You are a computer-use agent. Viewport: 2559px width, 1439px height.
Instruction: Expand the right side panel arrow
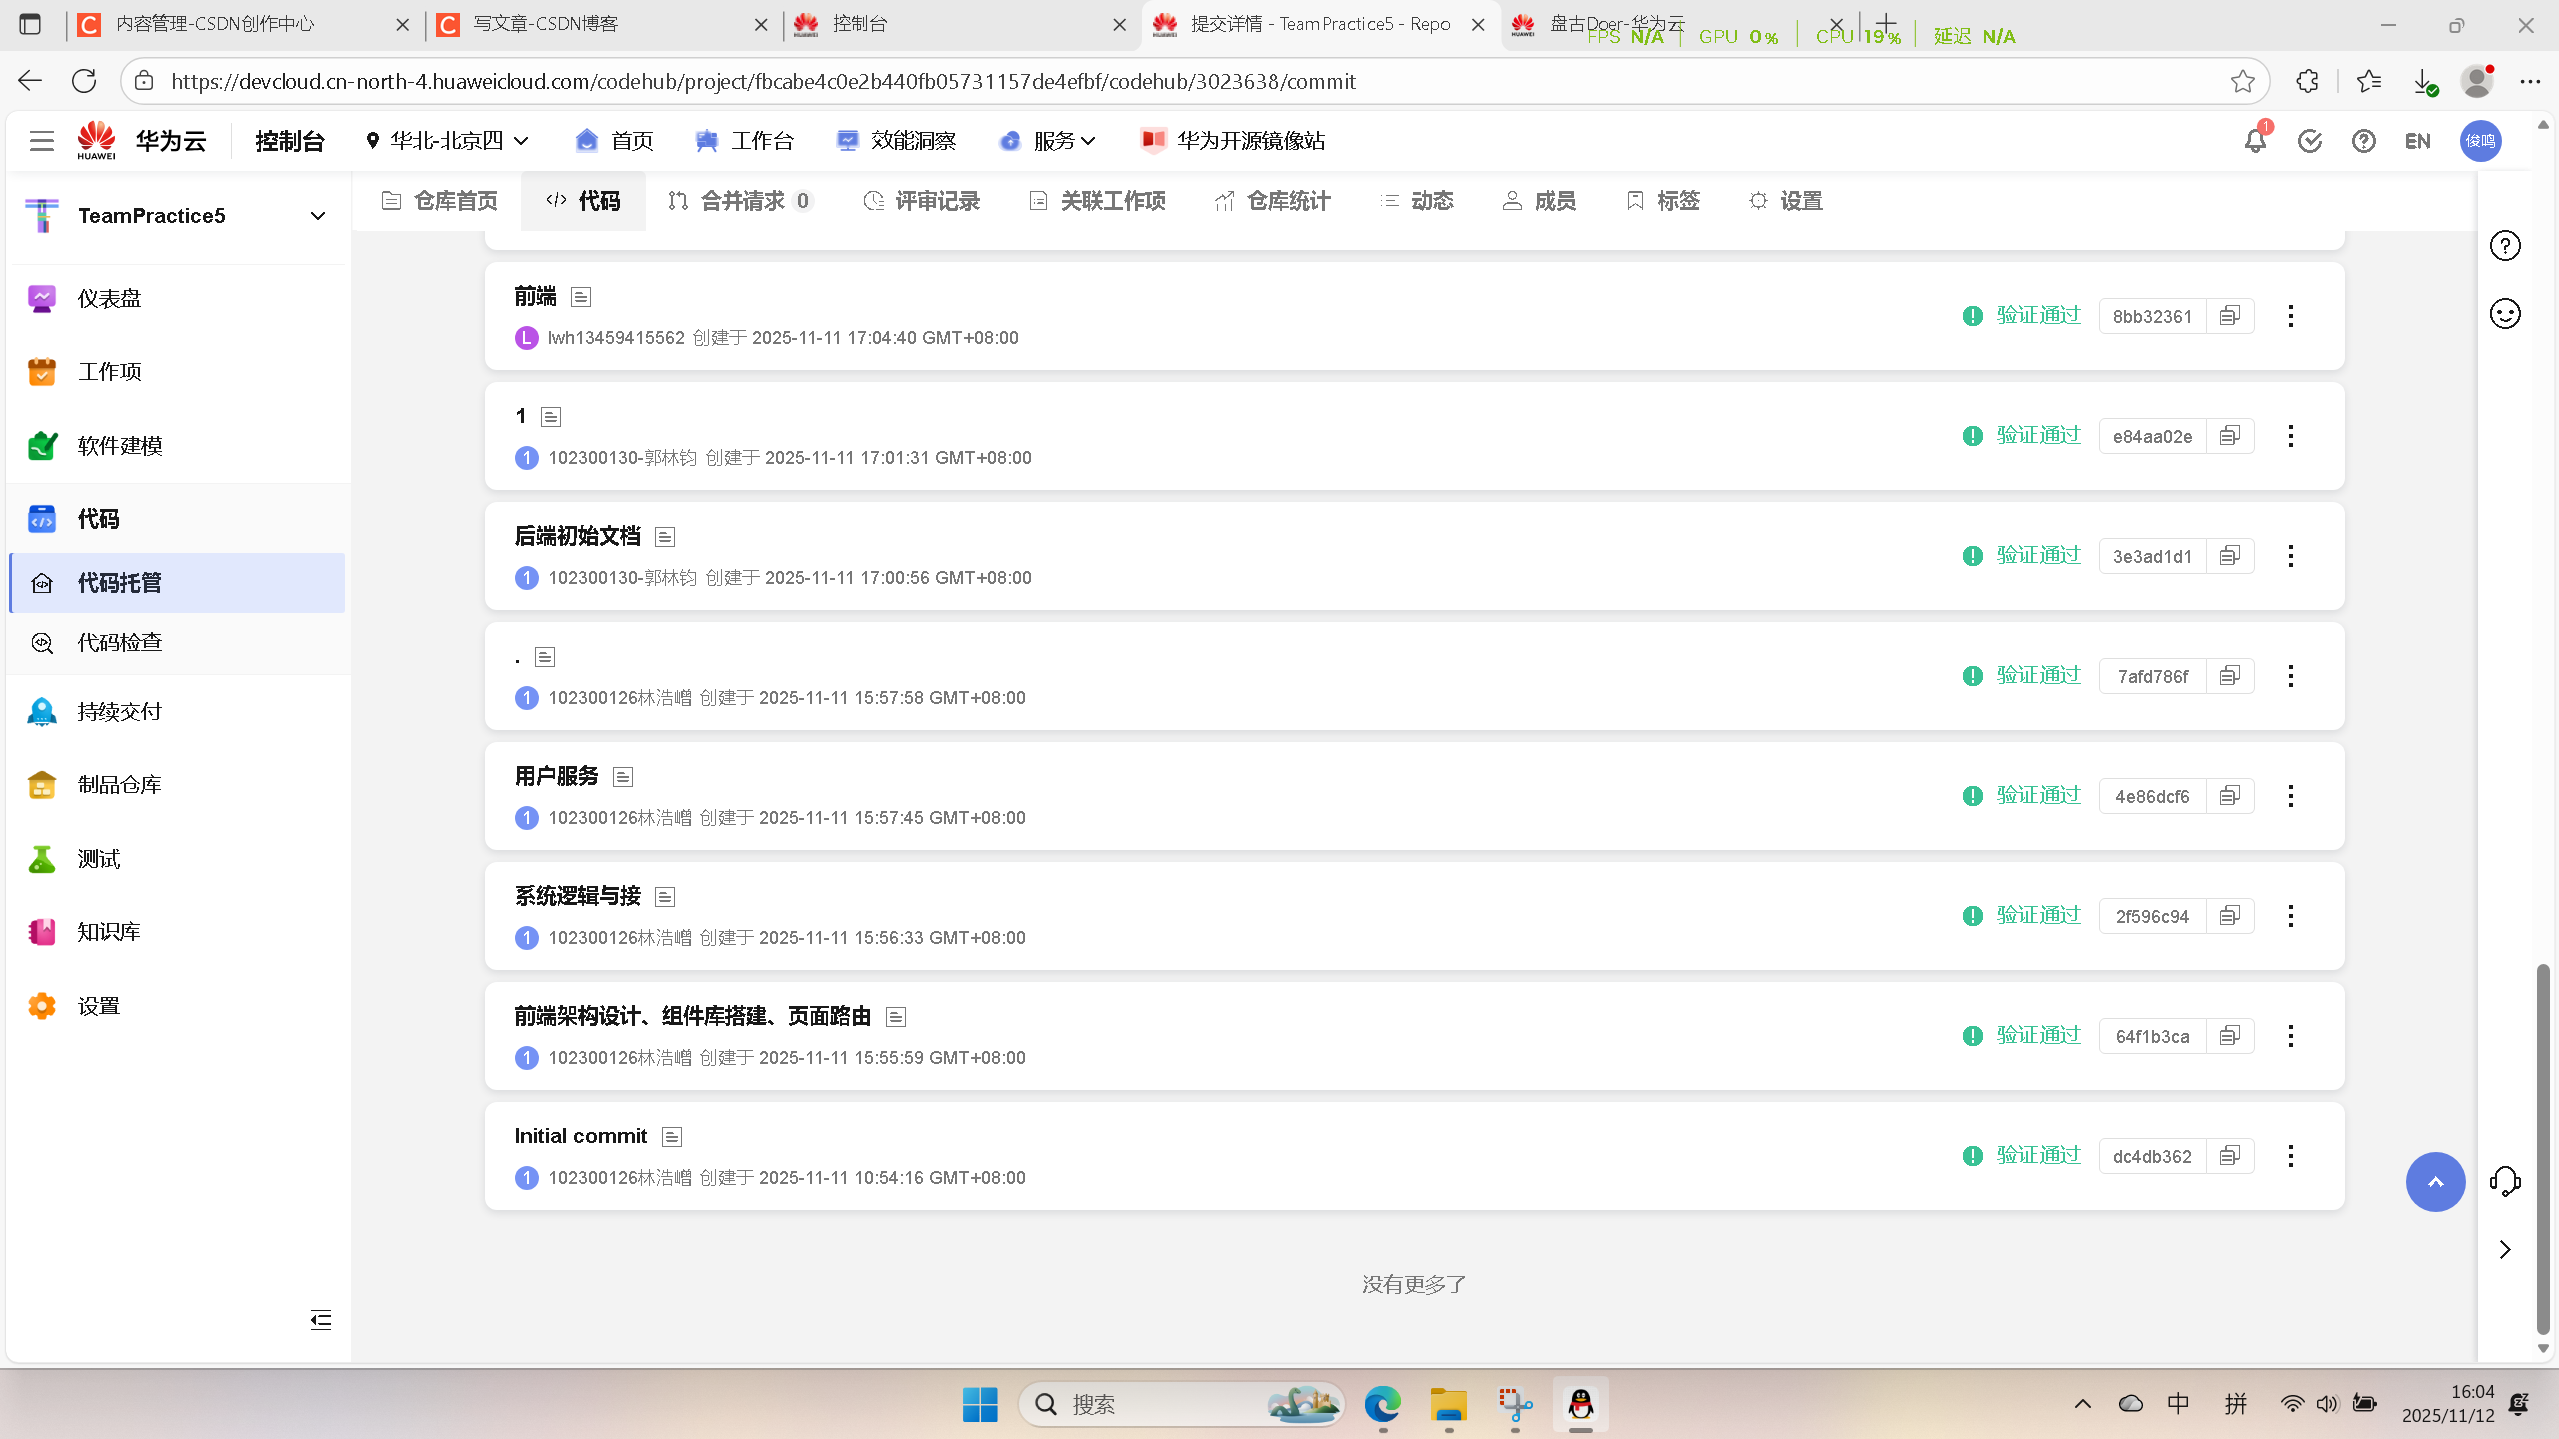tap(2504, 1250)
